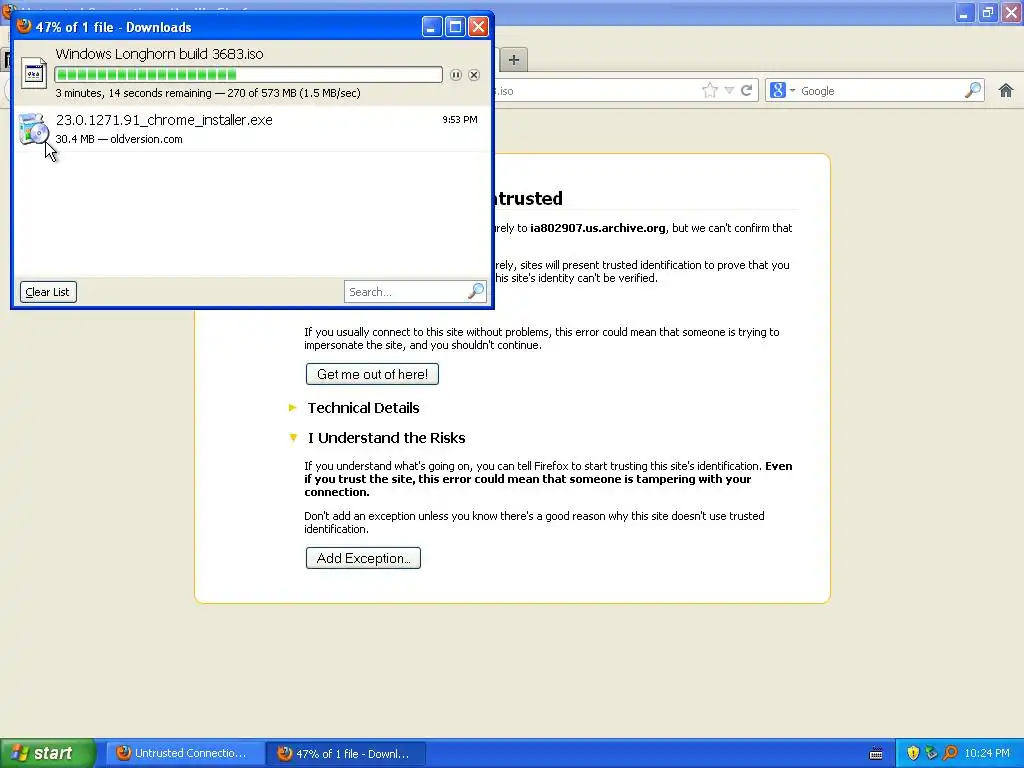Image resolution: width=1024 pixels, height=768 pixels.
Task: Switch to Downloads window taskbar item
Action: point(346,753)
